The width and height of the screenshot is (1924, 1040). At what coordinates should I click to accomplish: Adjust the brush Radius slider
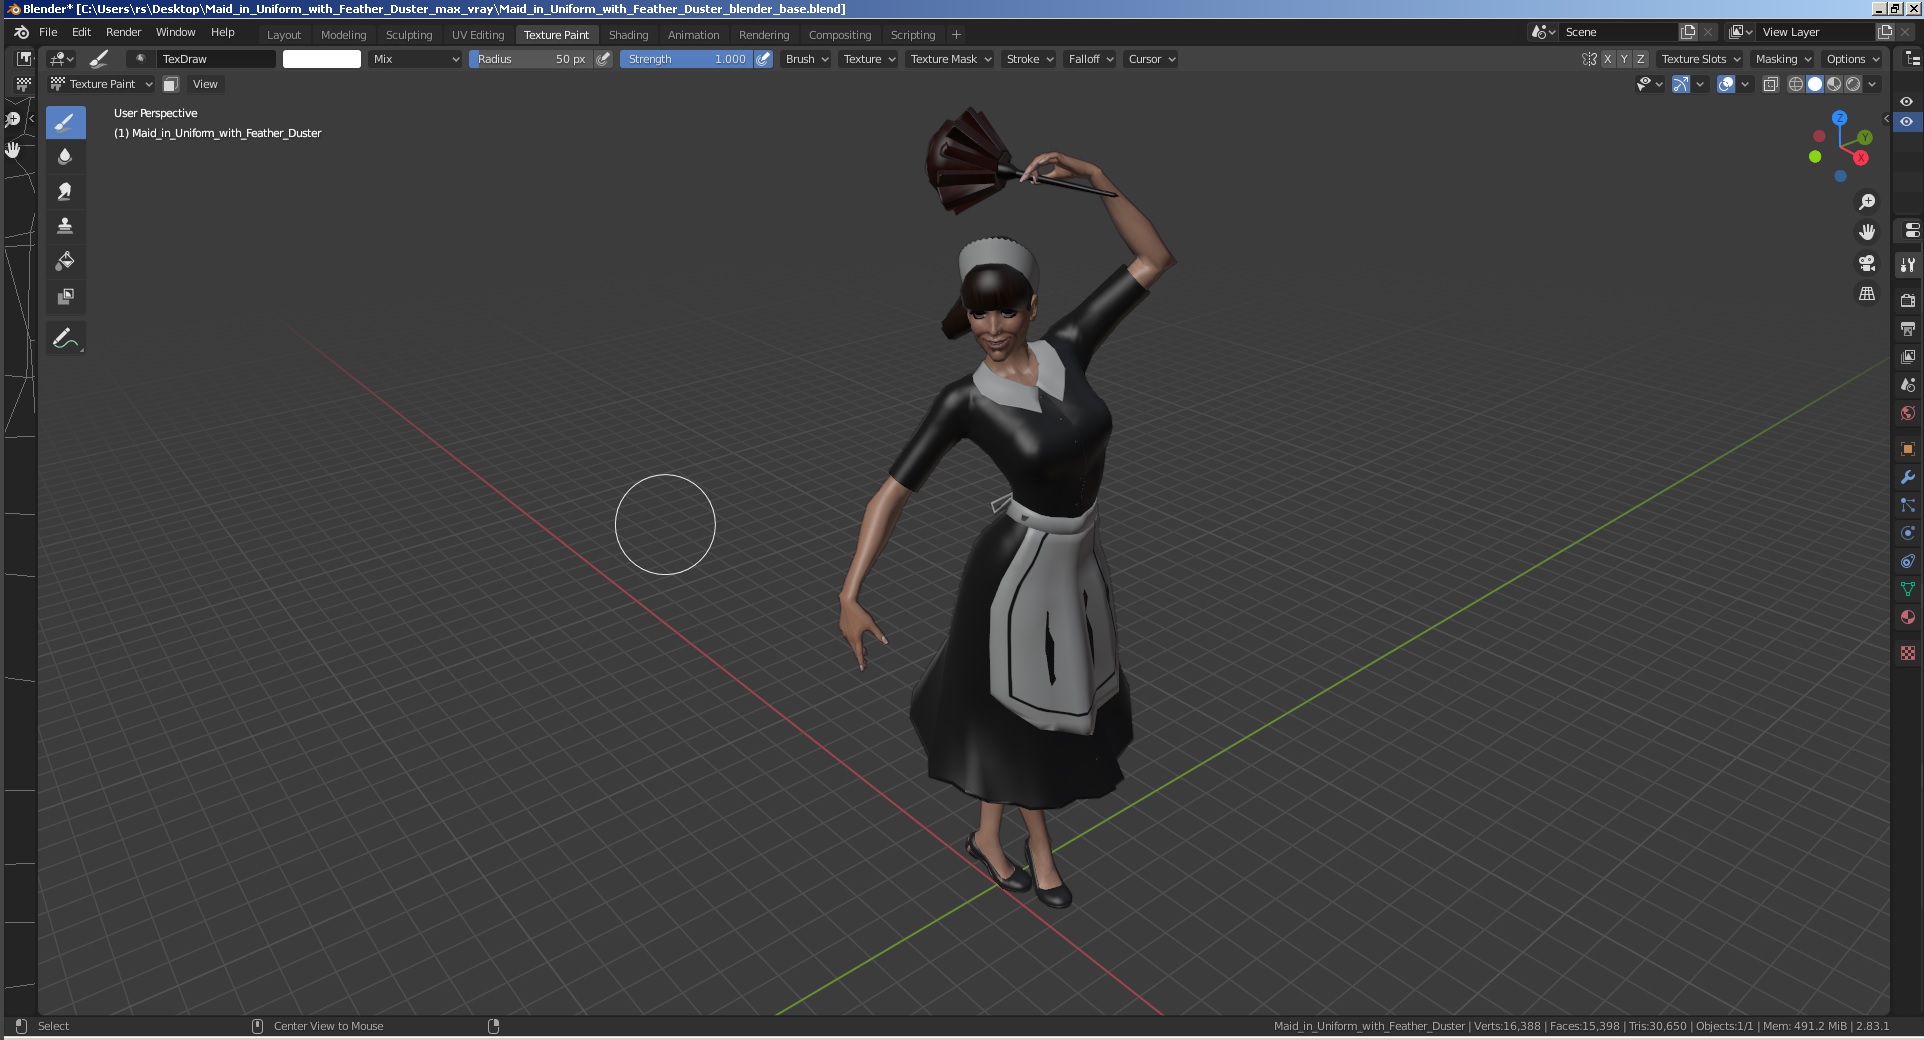(x=531, y=59)
